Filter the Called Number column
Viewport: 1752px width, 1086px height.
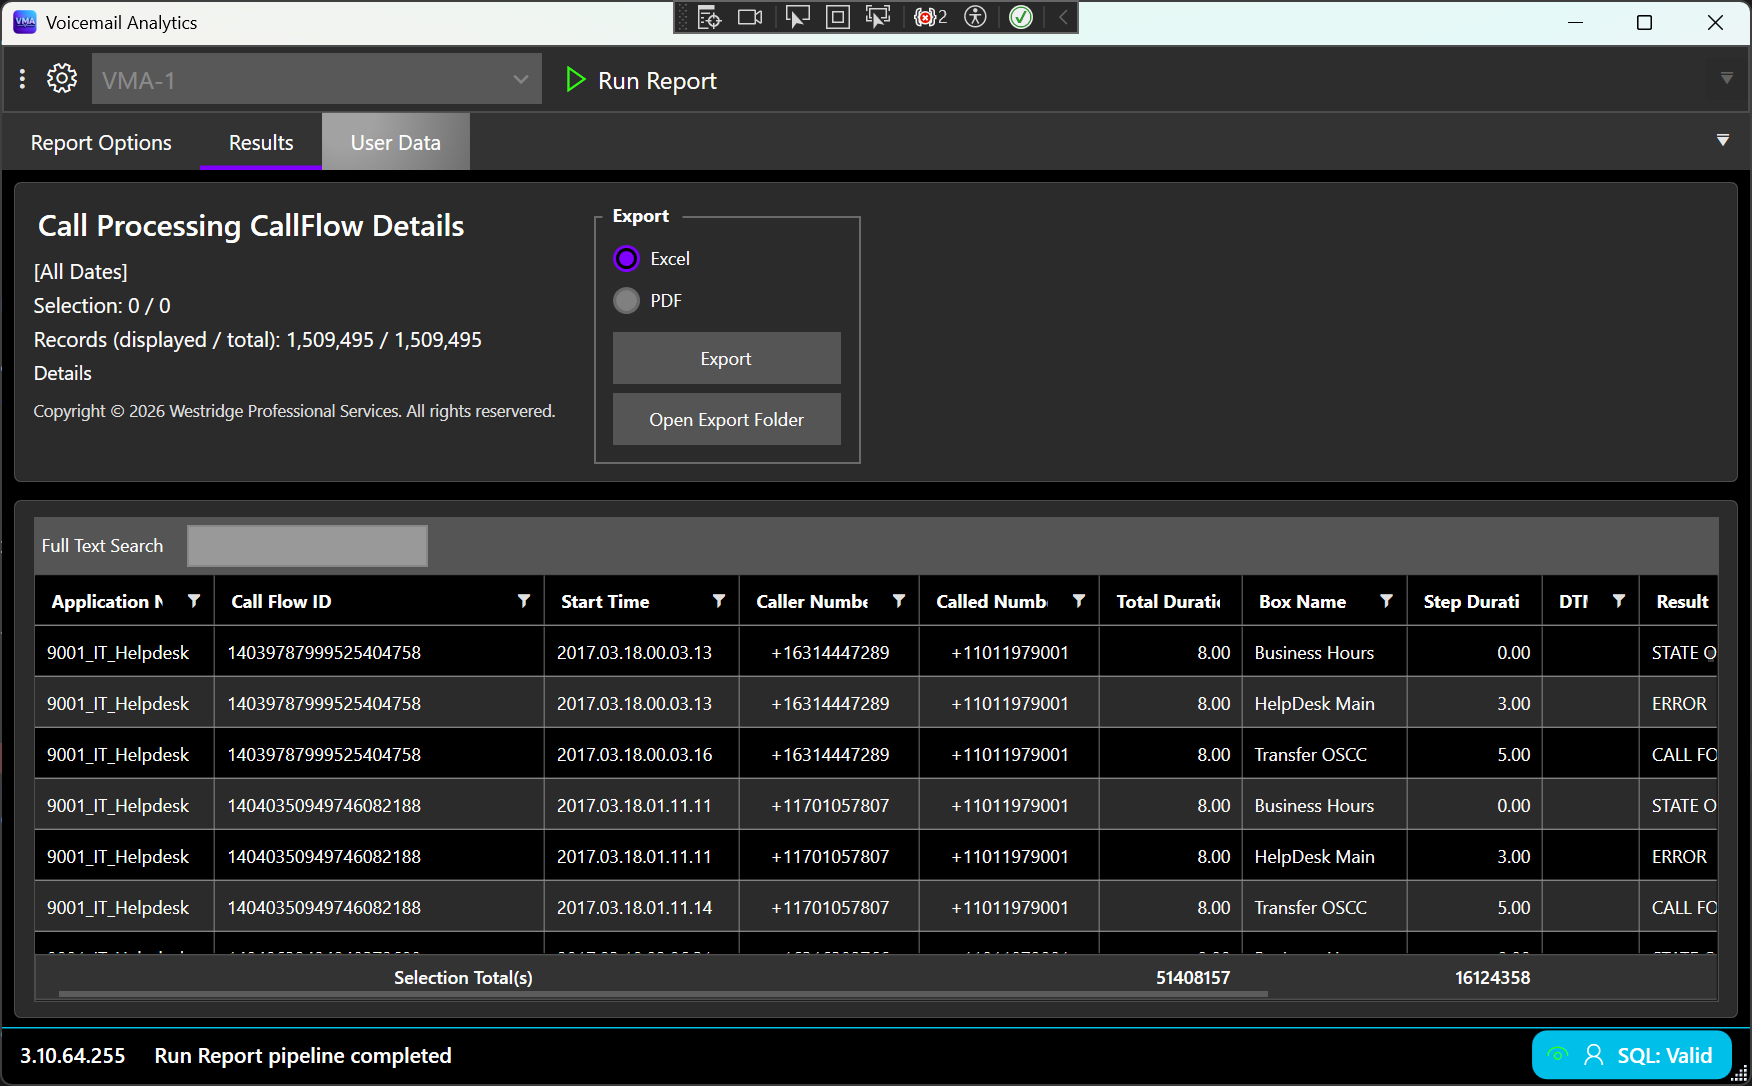[x=1079, y=601]
